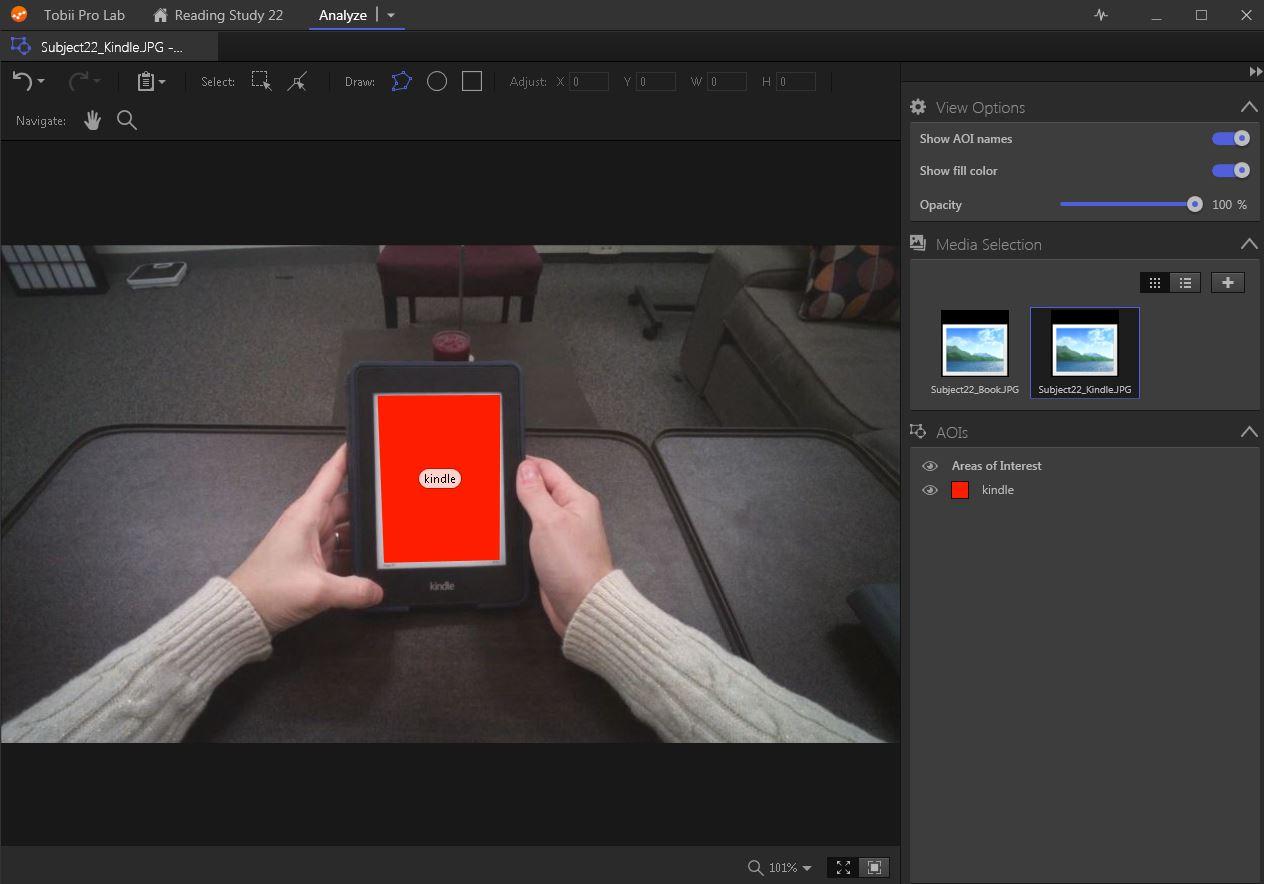Open the Analyze tab

click(343, 15)
